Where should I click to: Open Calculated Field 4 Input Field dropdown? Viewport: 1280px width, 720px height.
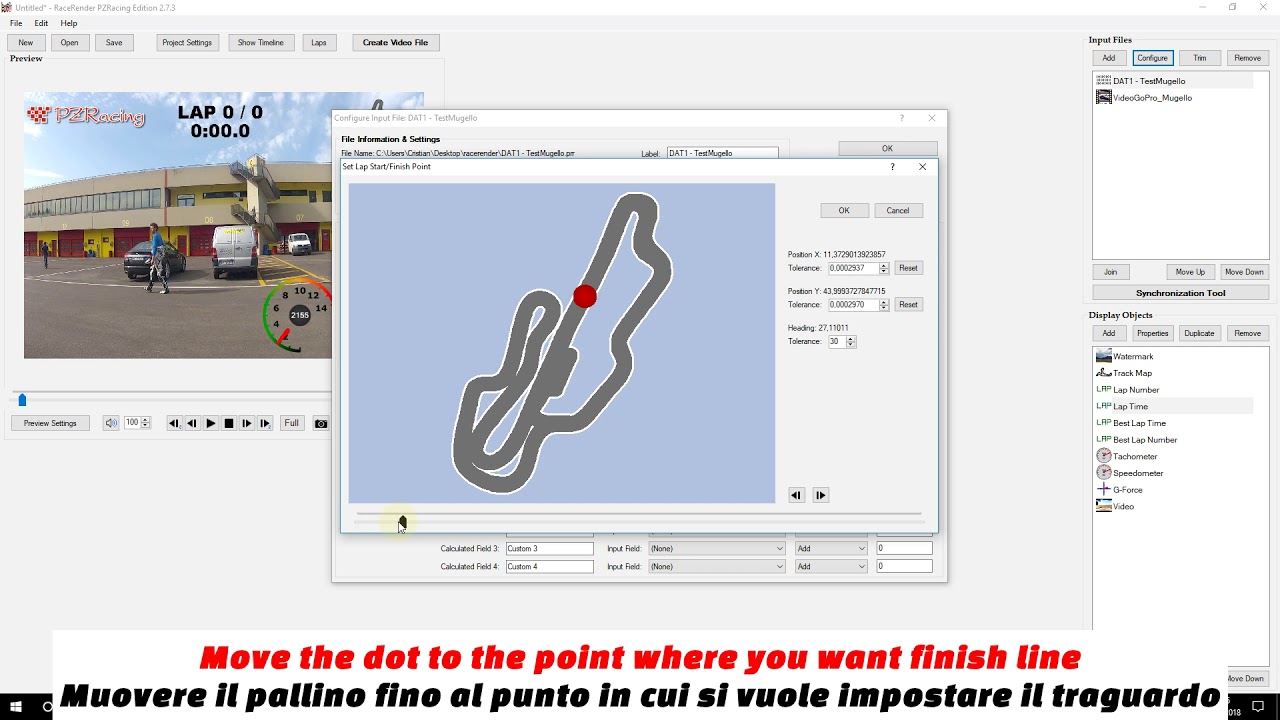(717, 567)
